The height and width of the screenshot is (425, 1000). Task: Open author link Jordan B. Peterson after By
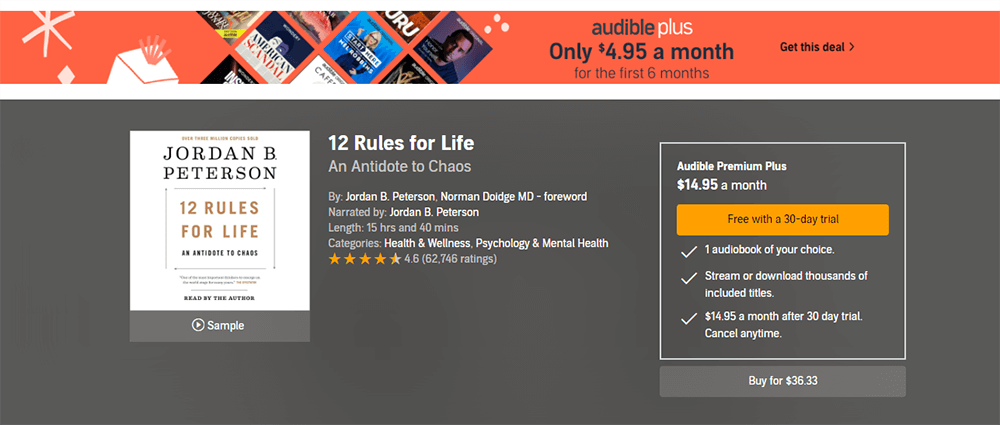pos(391,197)
